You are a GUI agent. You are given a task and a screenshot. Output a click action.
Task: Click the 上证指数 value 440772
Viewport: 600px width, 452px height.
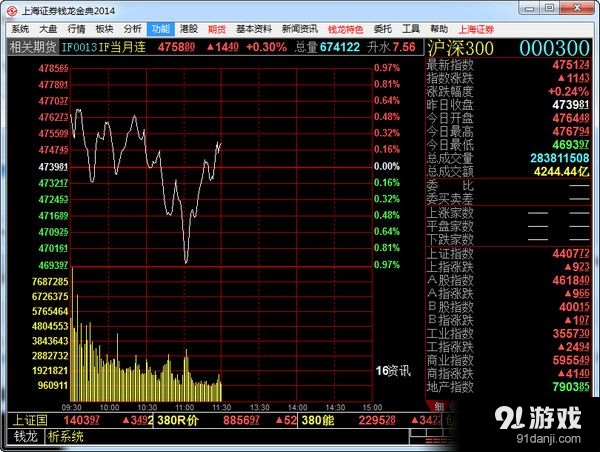coord(571,253)
